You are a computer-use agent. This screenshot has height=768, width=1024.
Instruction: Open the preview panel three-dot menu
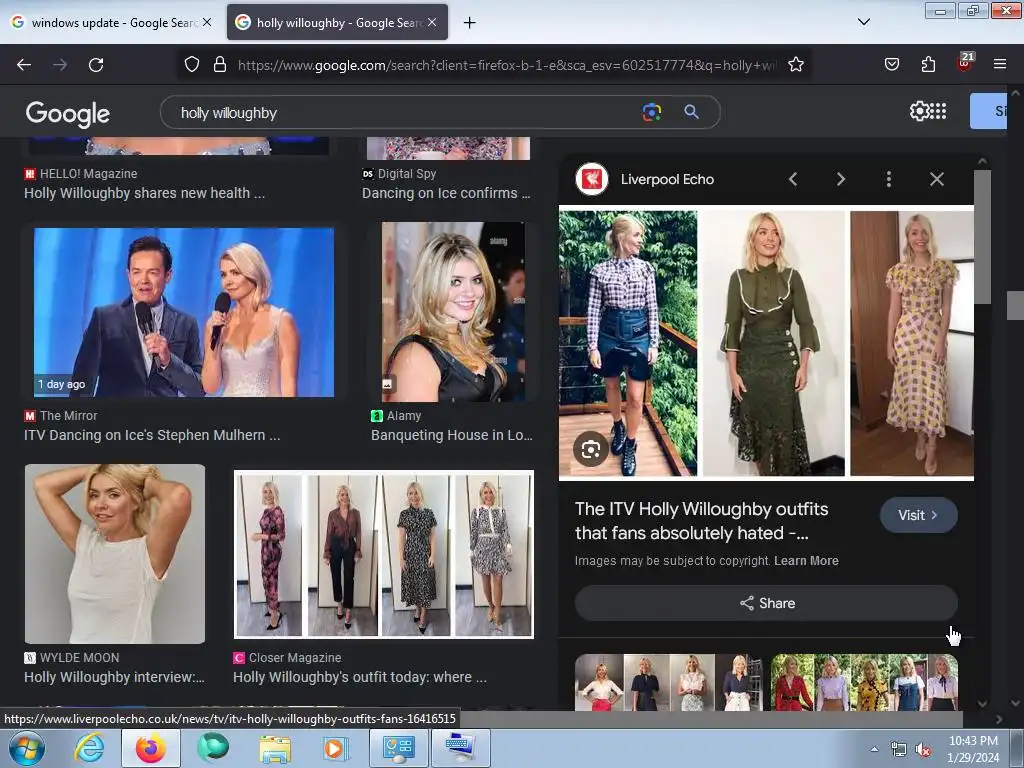(x=889, y=179)
